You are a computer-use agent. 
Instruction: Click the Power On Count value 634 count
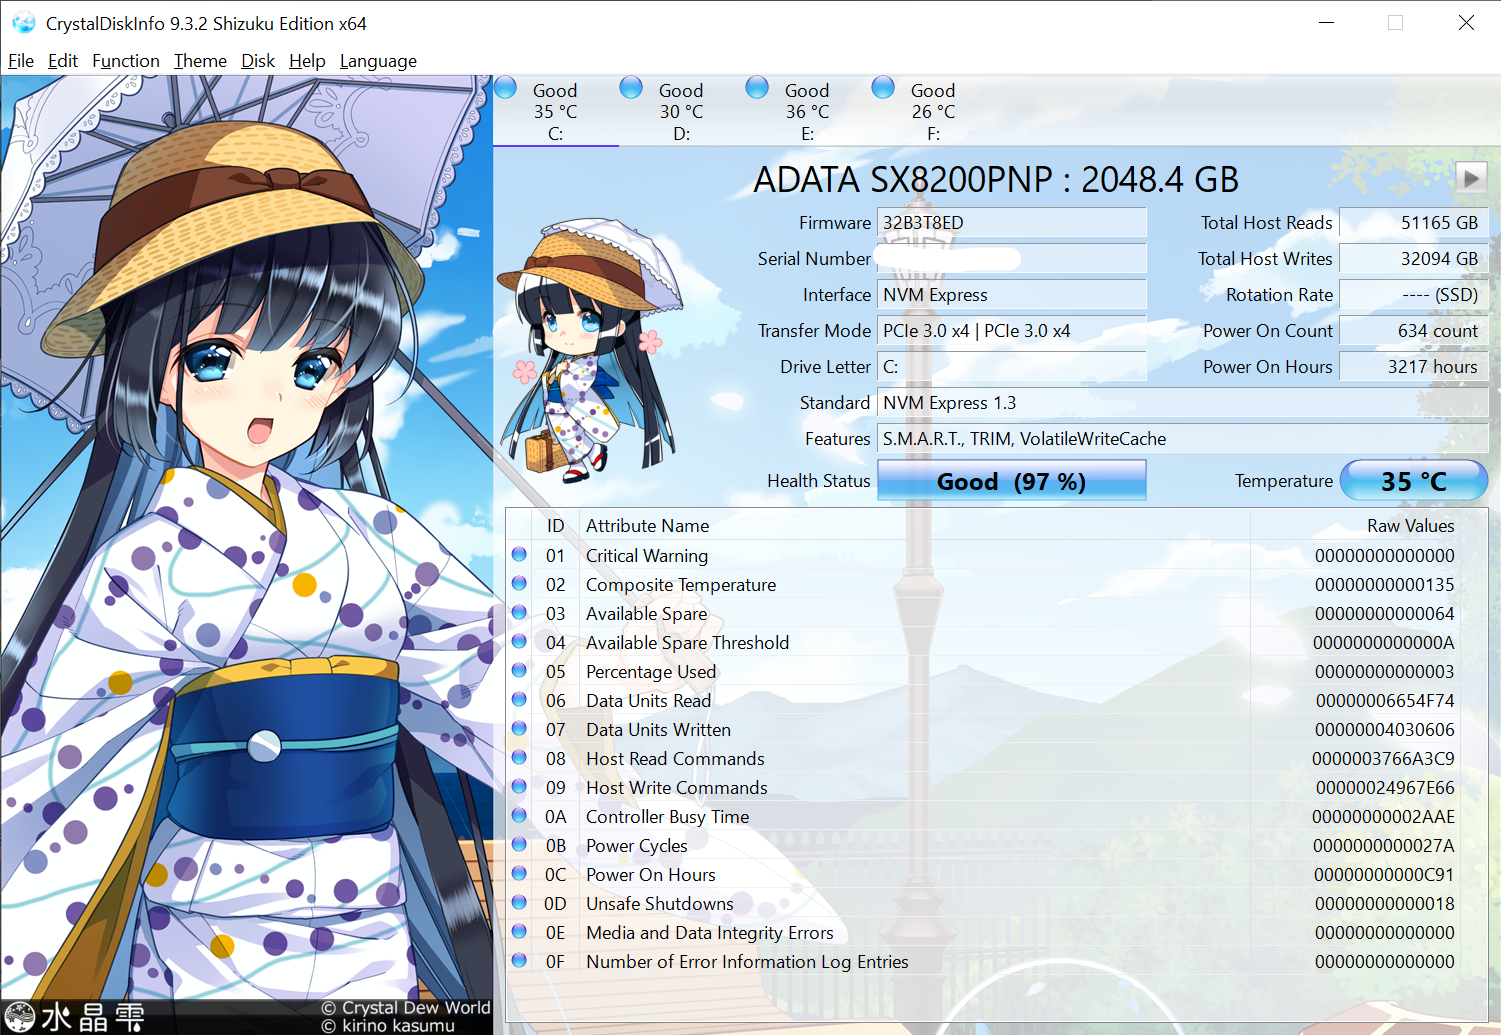(x=1414, y=331)
